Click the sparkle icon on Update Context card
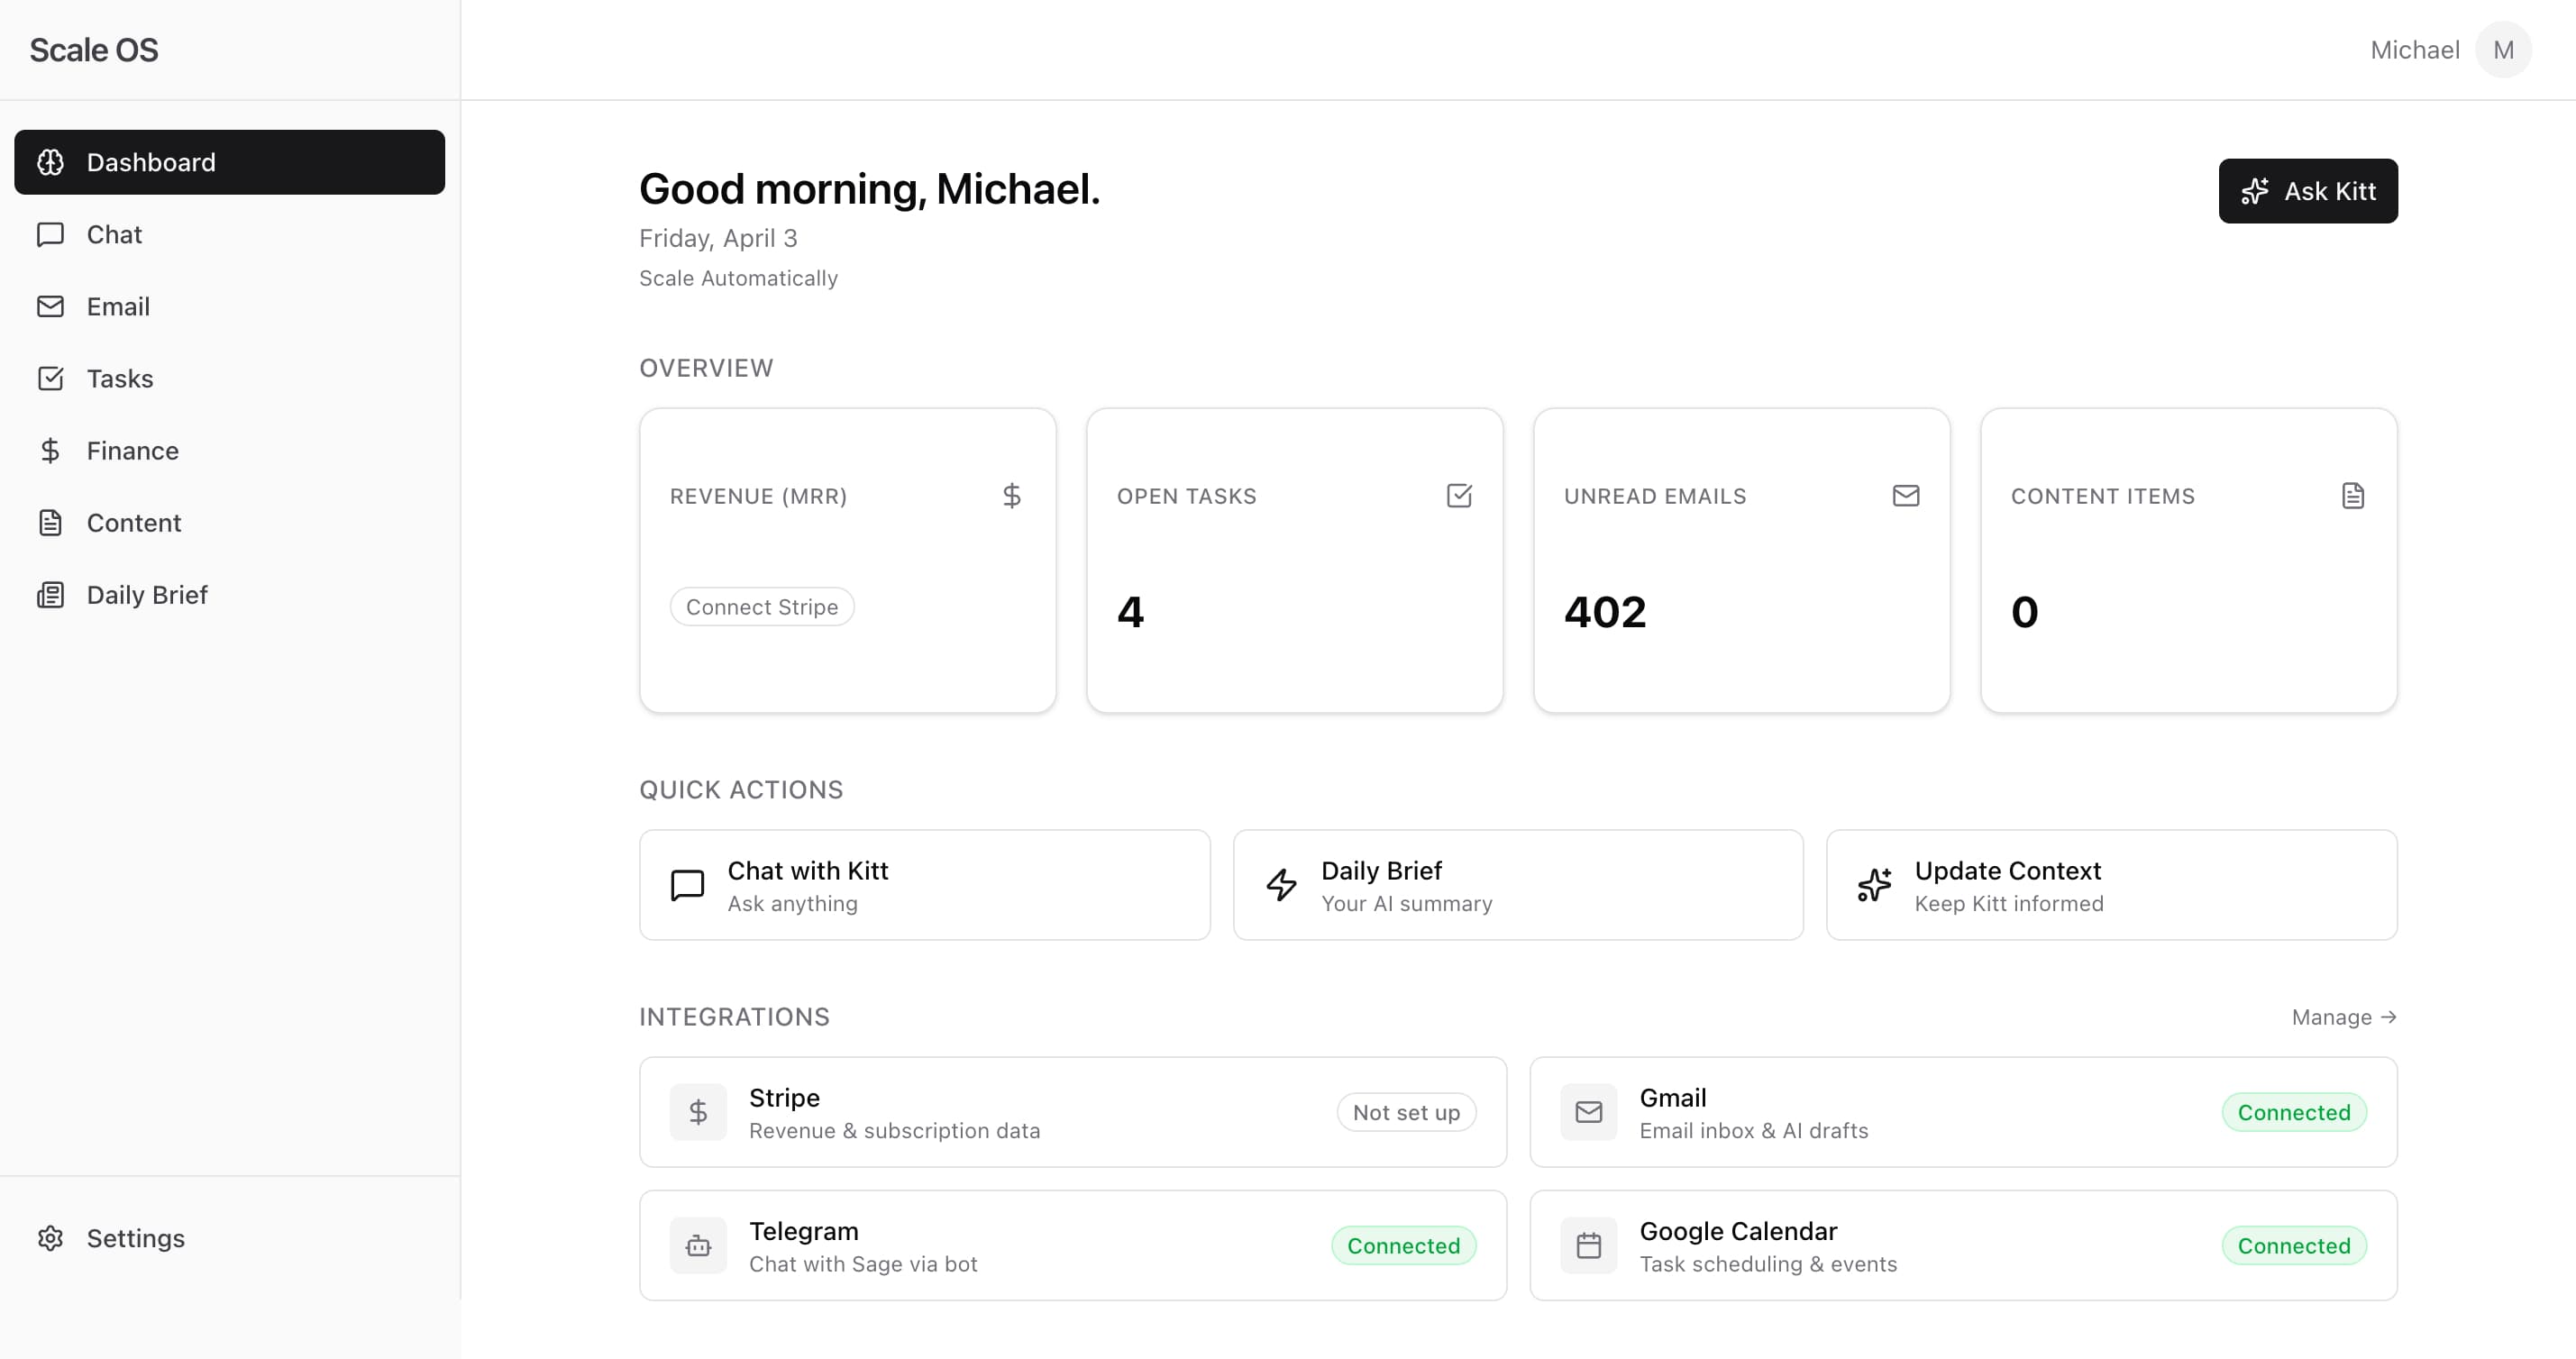This screenshot has width=2576, height=1359. (1875, 885)
